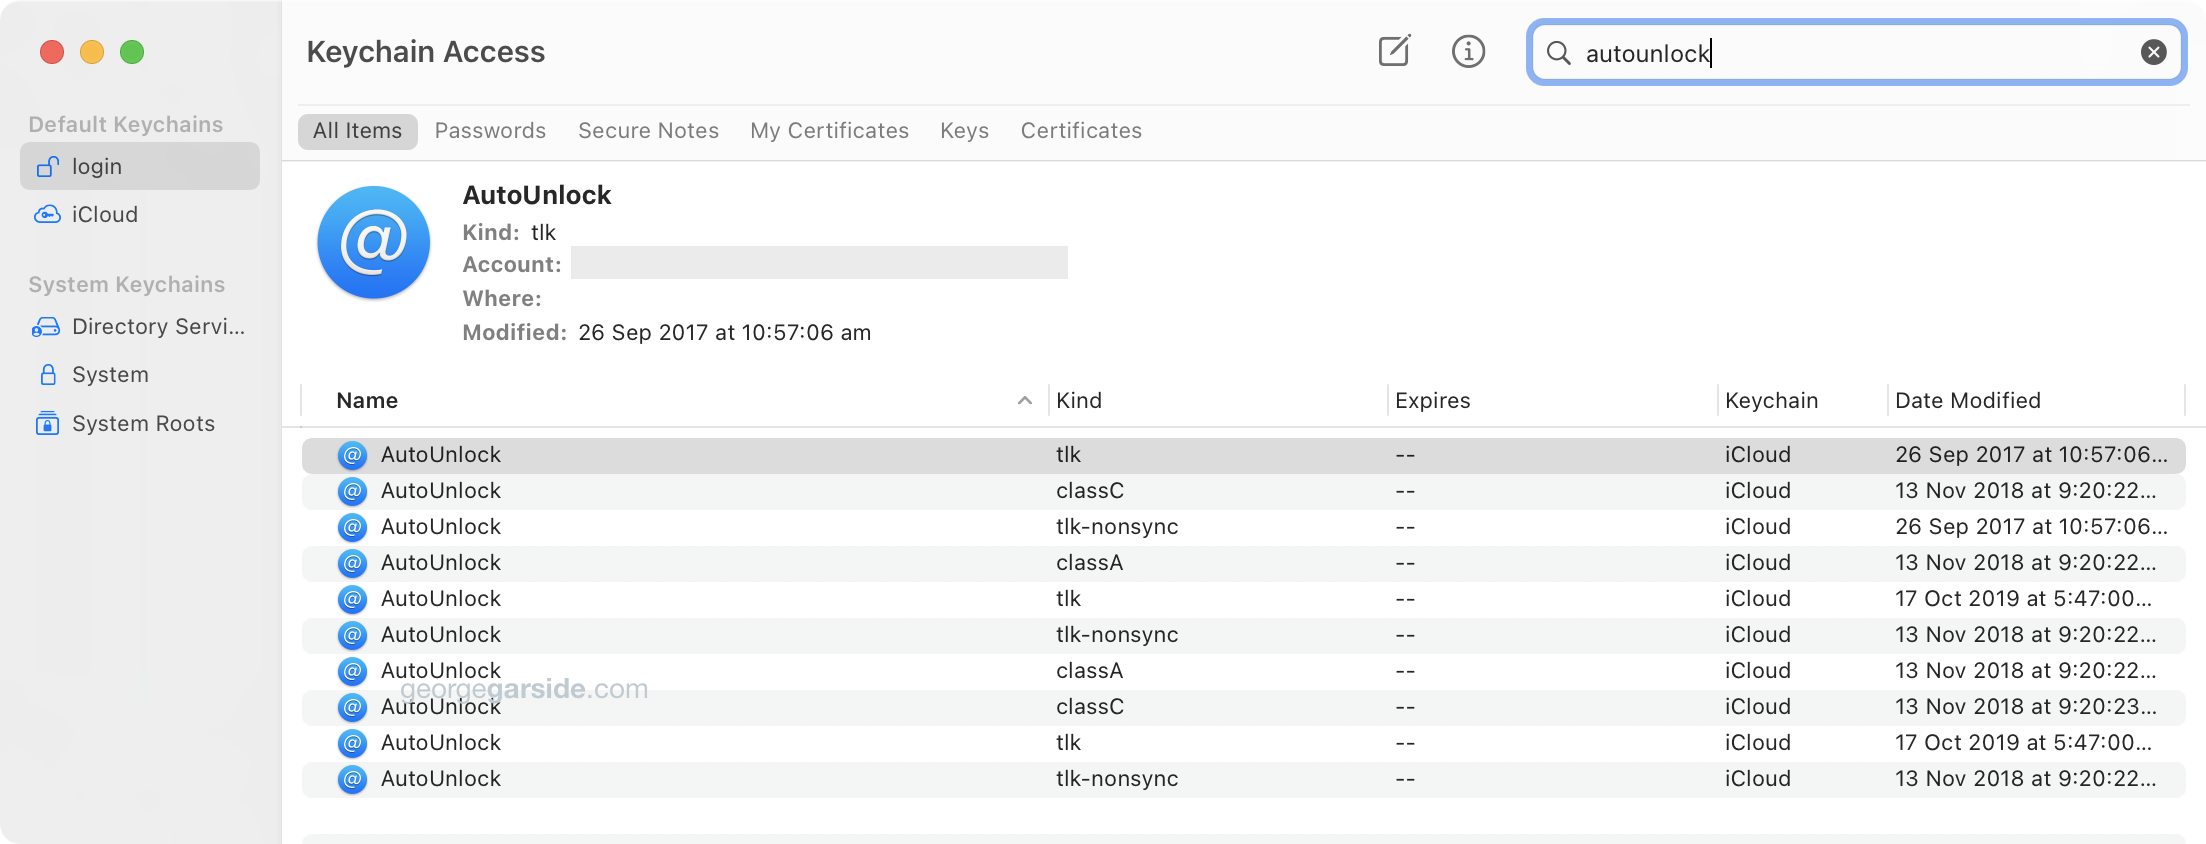Select the login keychain in sidebar
The height and width of the screenshot is (844, 2206).
(x=140, y=166)
